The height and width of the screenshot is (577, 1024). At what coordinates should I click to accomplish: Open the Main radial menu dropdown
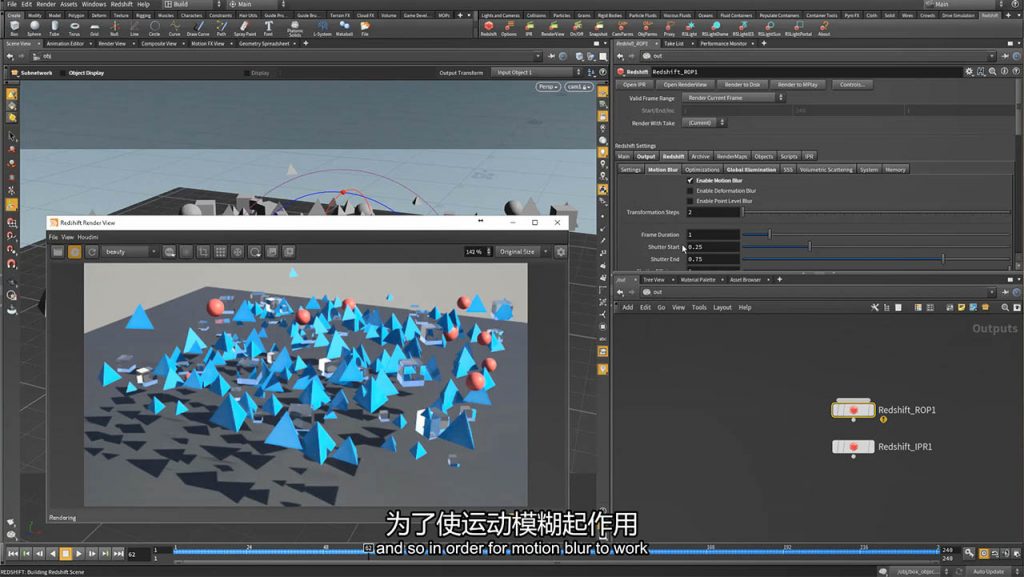coord(257,4)
